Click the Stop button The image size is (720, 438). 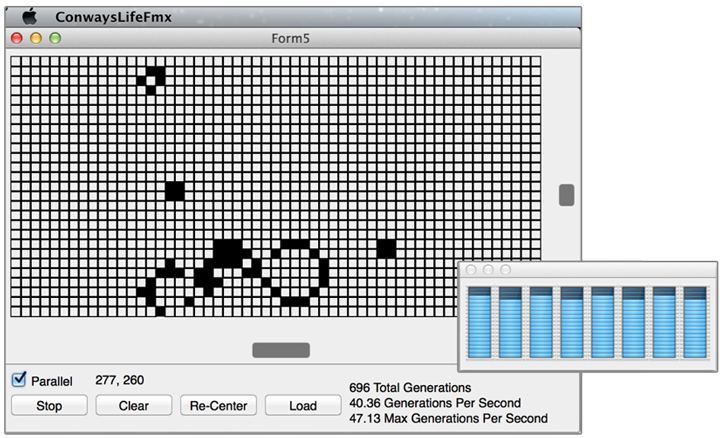click(x=49, y=405)
